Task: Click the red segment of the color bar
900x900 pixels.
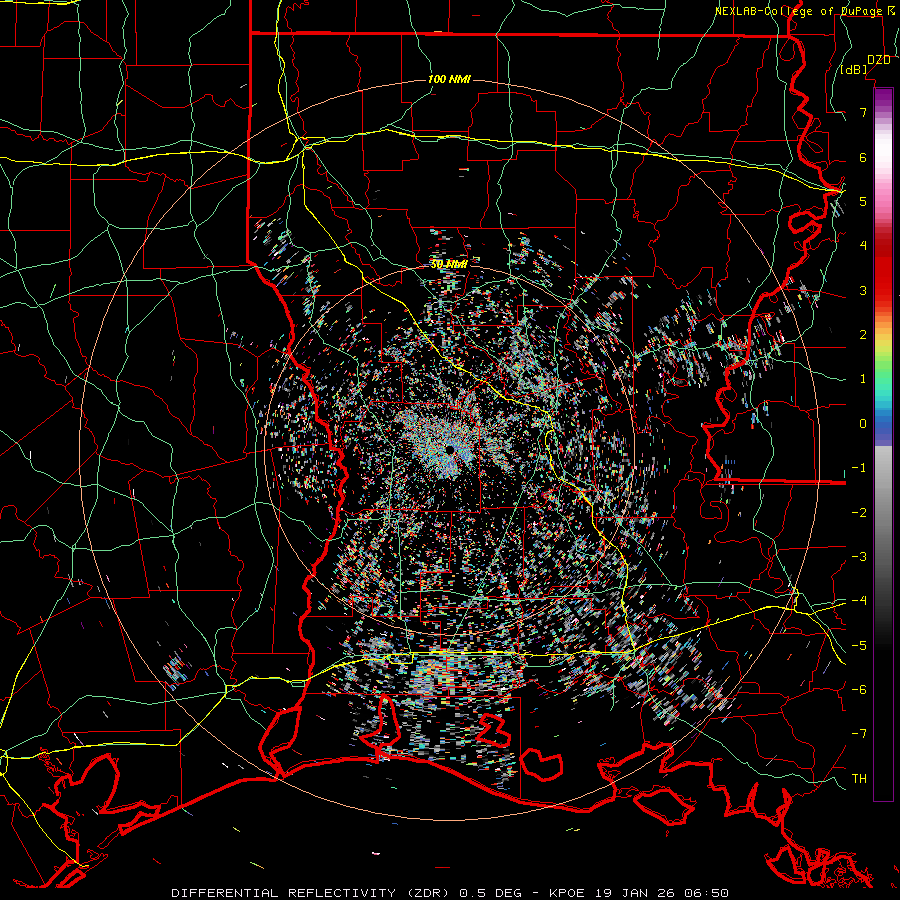Action: tap(883, 270)
